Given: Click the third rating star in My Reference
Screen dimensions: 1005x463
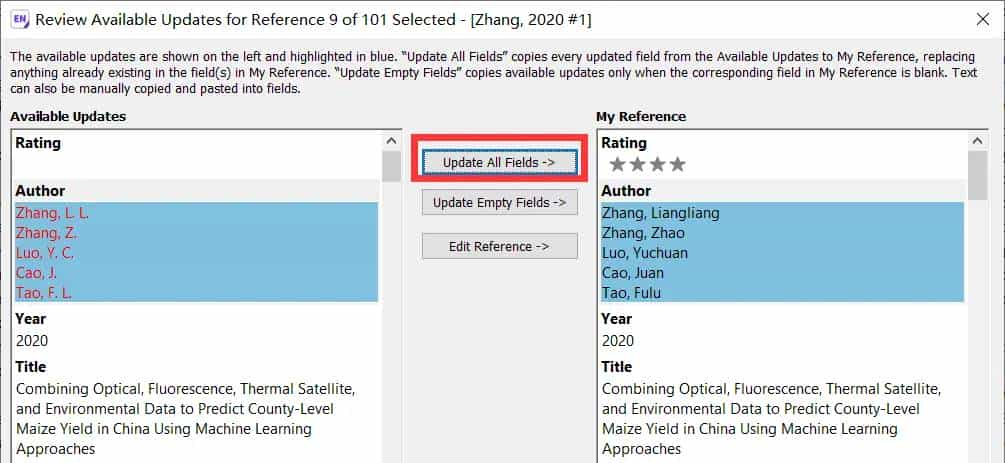Looking at the screenshot, I should pos(658,164).
